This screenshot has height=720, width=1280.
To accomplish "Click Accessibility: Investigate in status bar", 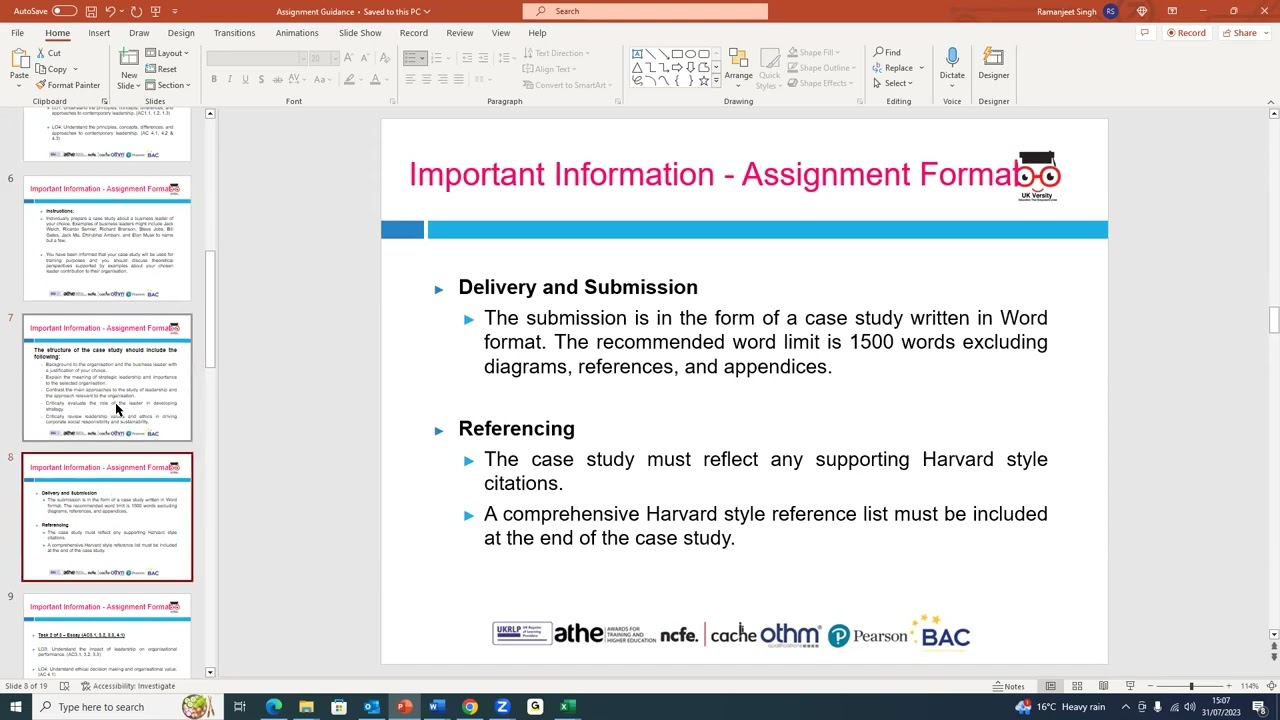I will click(128, 686).
